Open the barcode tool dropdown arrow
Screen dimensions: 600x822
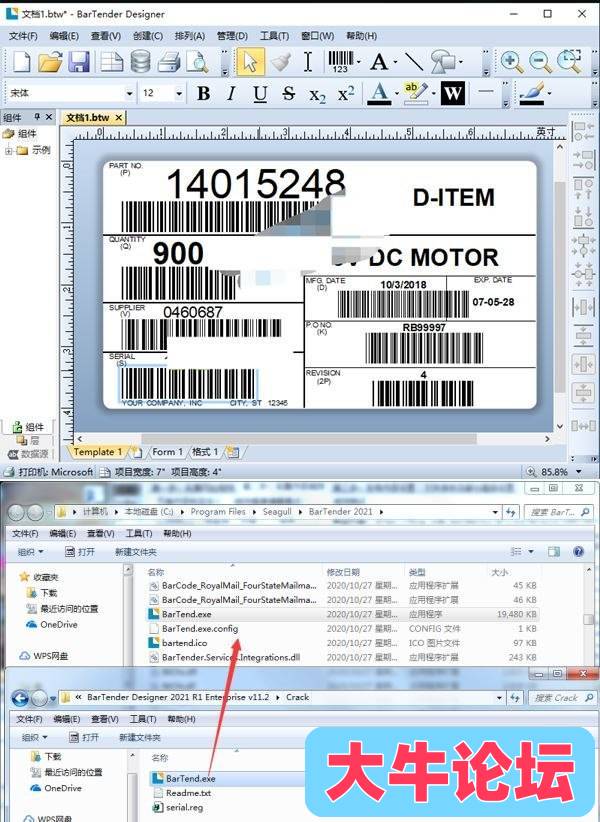[358, 62]
